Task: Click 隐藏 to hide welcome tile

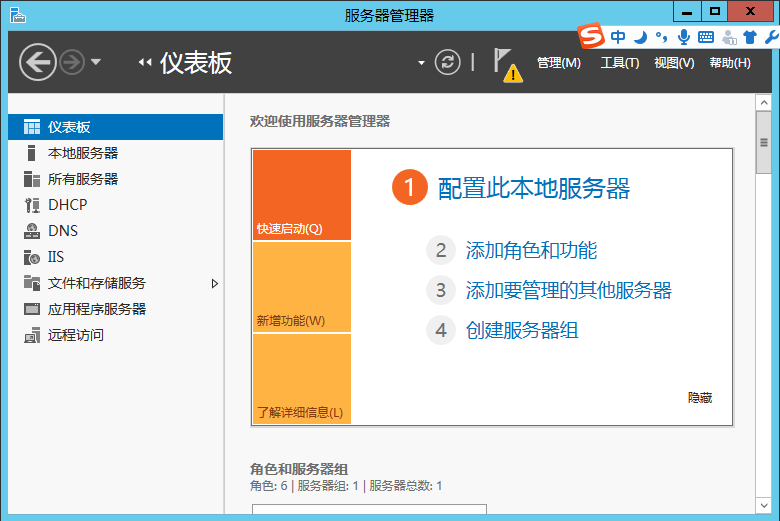Action: tap(700, 398)
